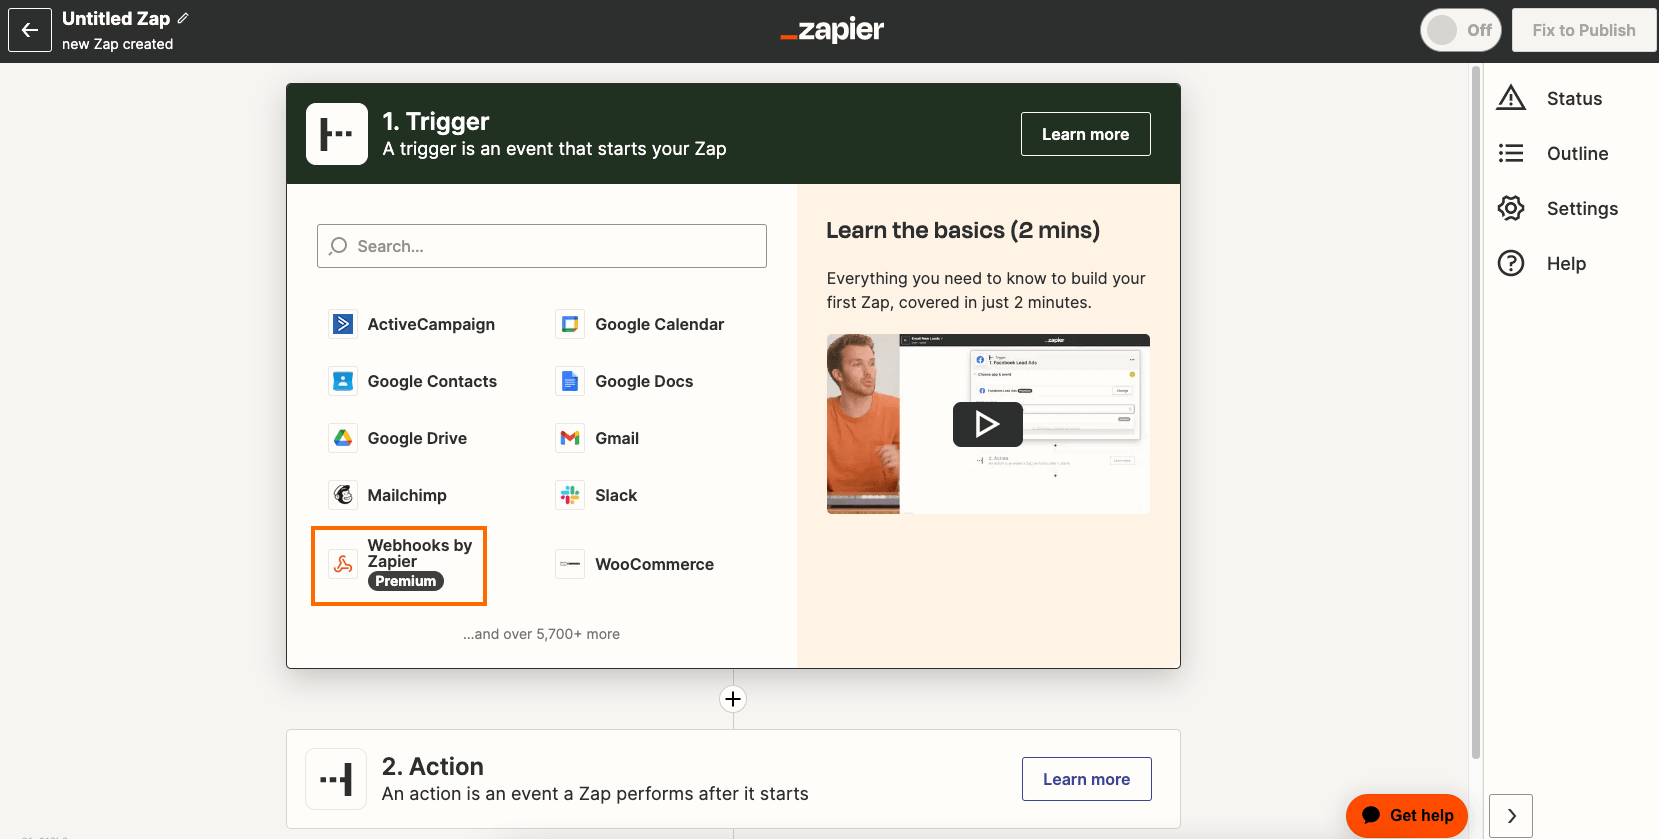Click the Google Drive label
The image size is (1659, 839).
(x=417, y=438)
